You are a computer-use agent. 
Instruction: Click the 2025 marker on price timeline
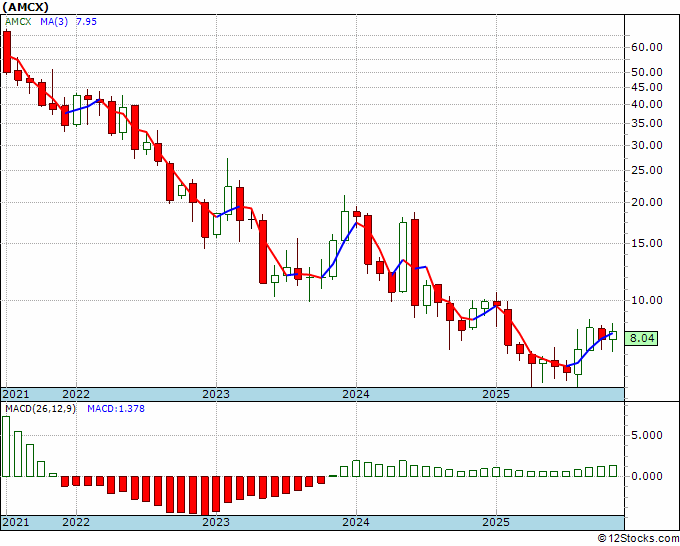(x=497, y=394)
